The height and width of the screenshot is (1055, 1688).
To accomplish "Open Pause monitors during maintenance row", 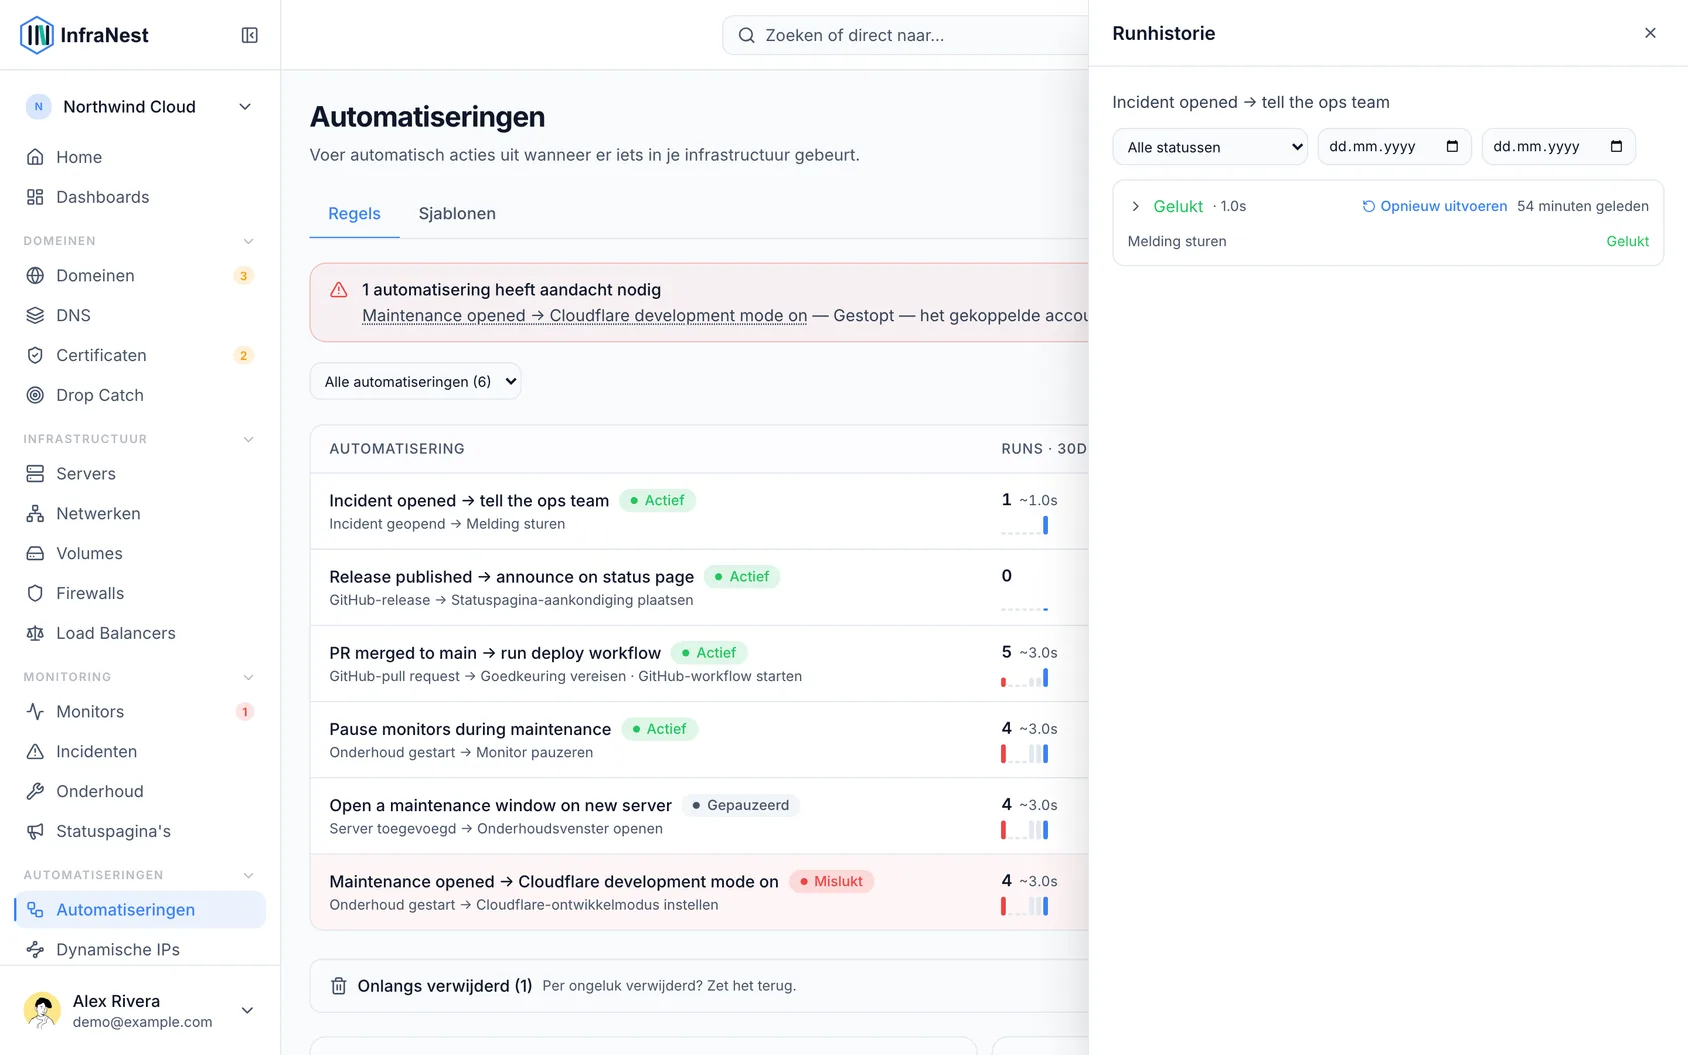I will click(x=700, y=740).
